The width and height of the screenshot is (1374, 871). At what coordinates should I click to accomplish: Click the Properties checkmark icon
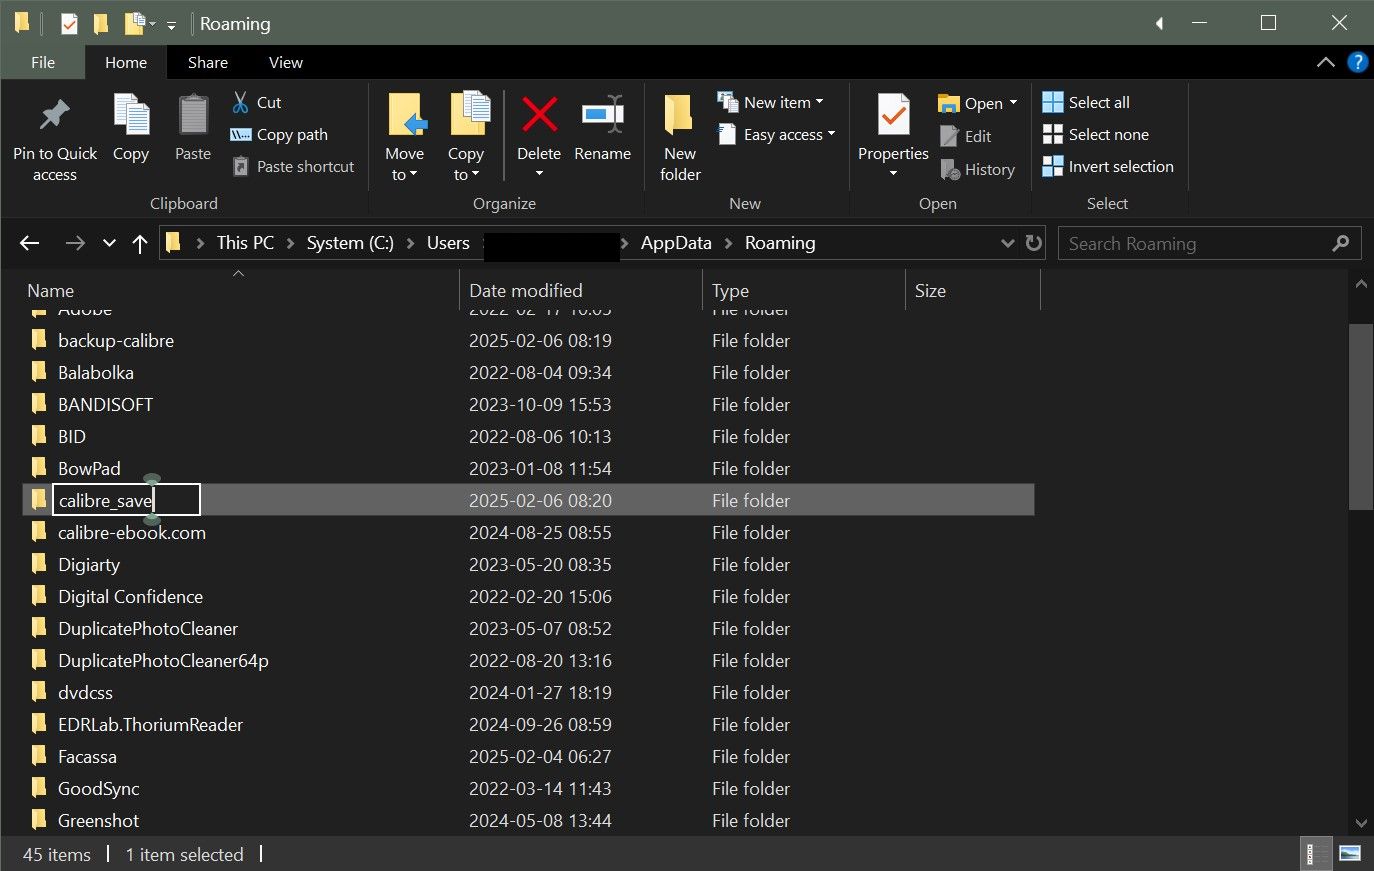pyautogui.click(x=893, y=115)
